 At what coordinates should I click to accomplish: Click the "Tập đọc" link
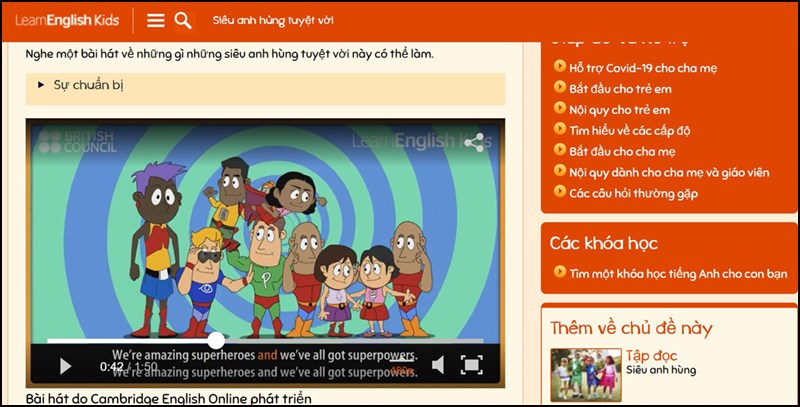[x=652, y=355]
